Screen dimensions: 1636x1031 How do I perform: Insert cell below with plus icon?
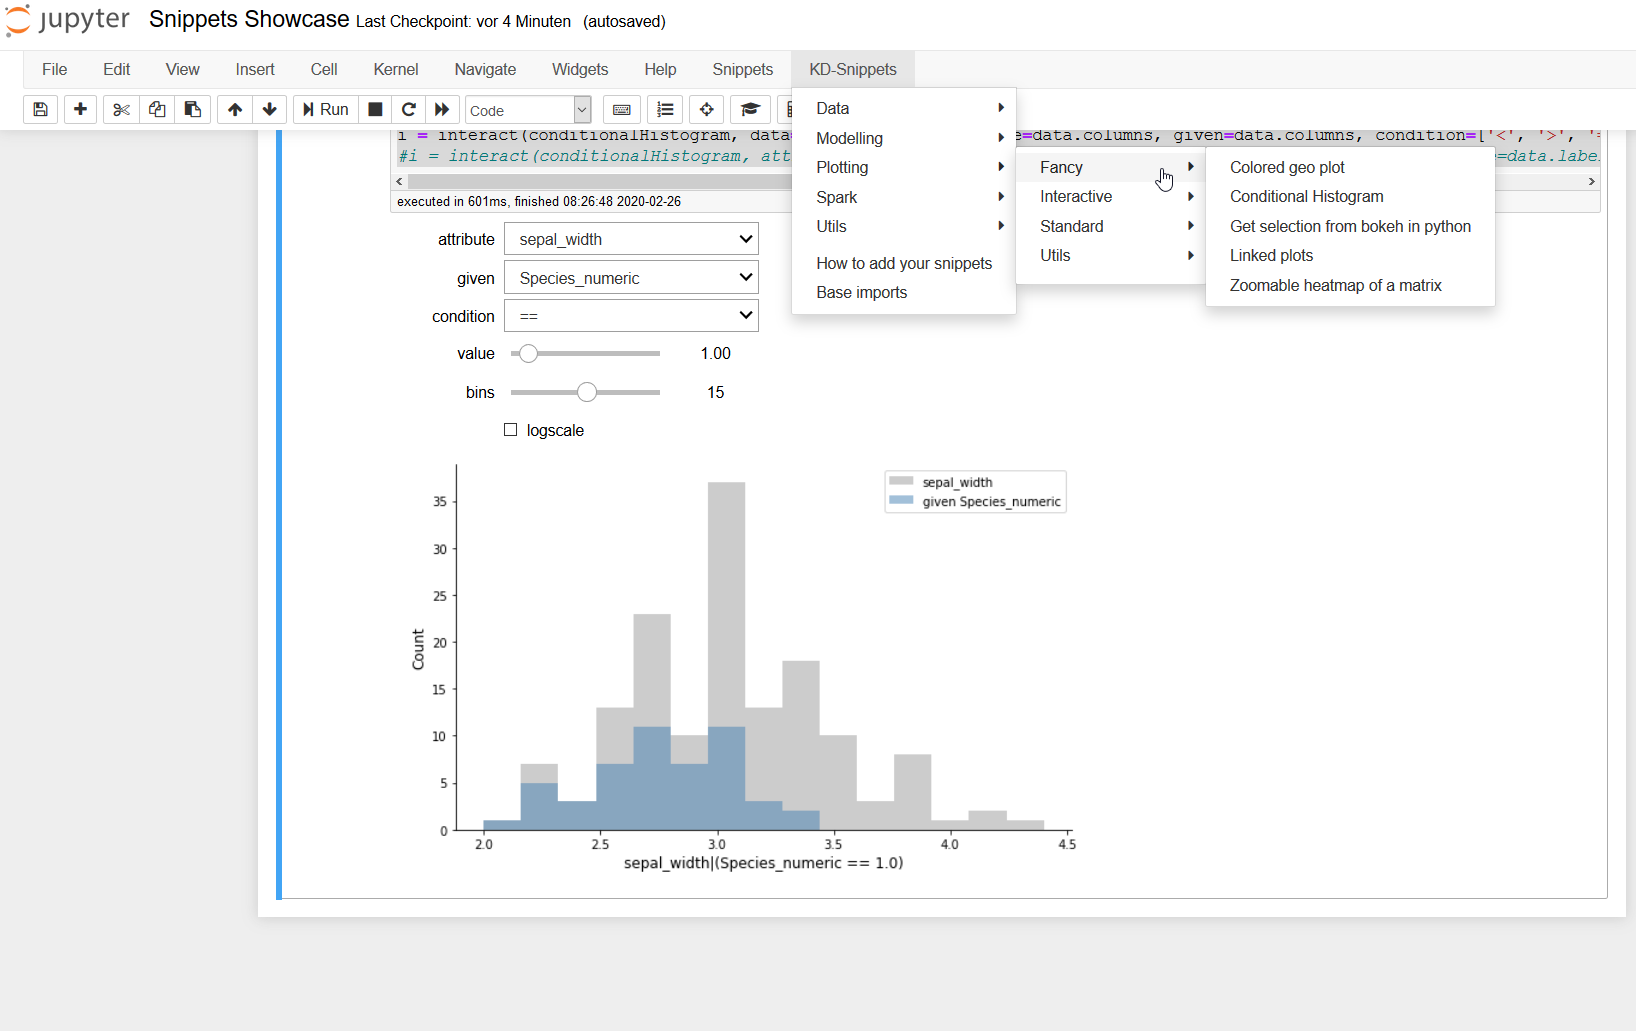(x=80, y=109)
